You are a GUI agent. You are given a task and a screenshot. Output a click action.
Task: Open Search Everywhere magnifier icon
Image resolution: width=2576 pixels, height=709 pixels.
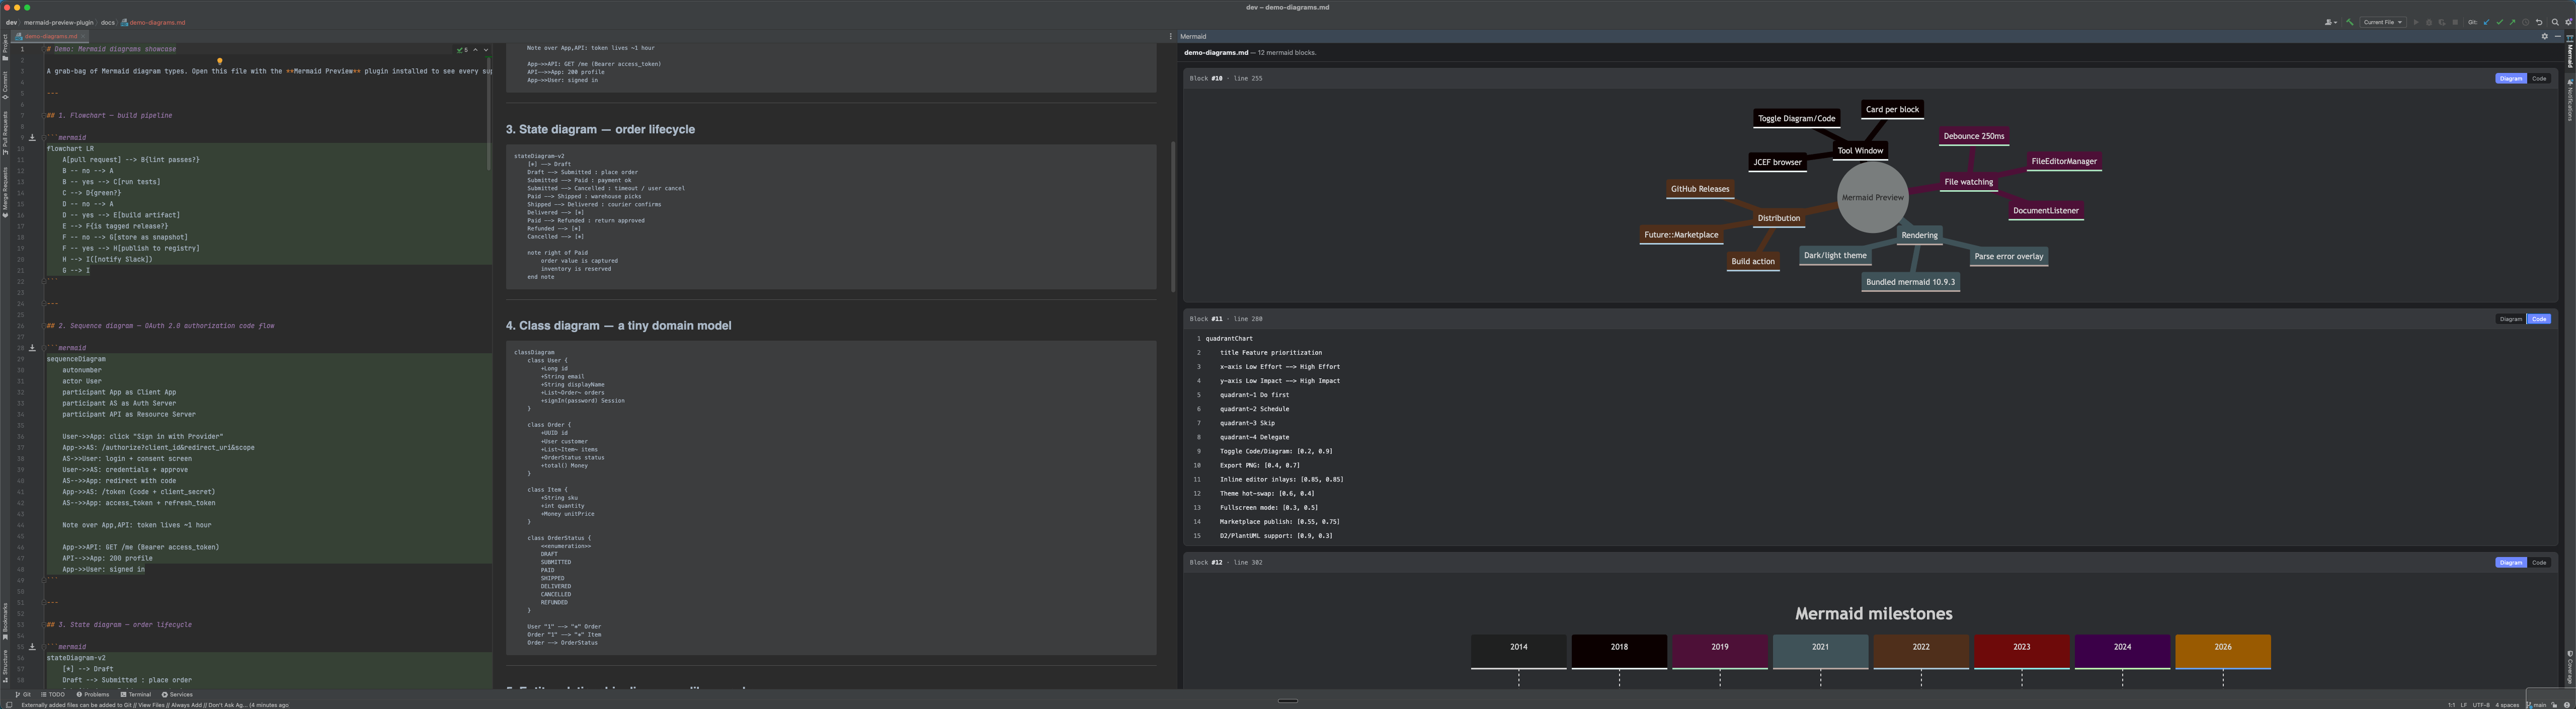[x=2555, y=22]
